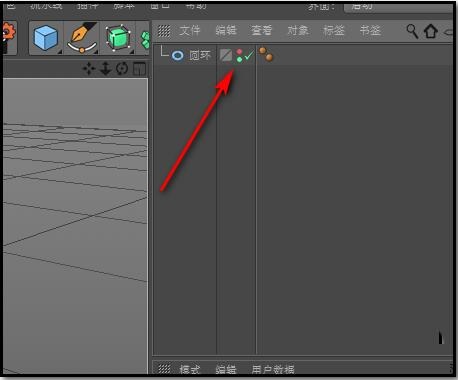Open the 模式 menu in Attribute Manager
The height and width of the screenshot is (380, 458).
(190, 369)
